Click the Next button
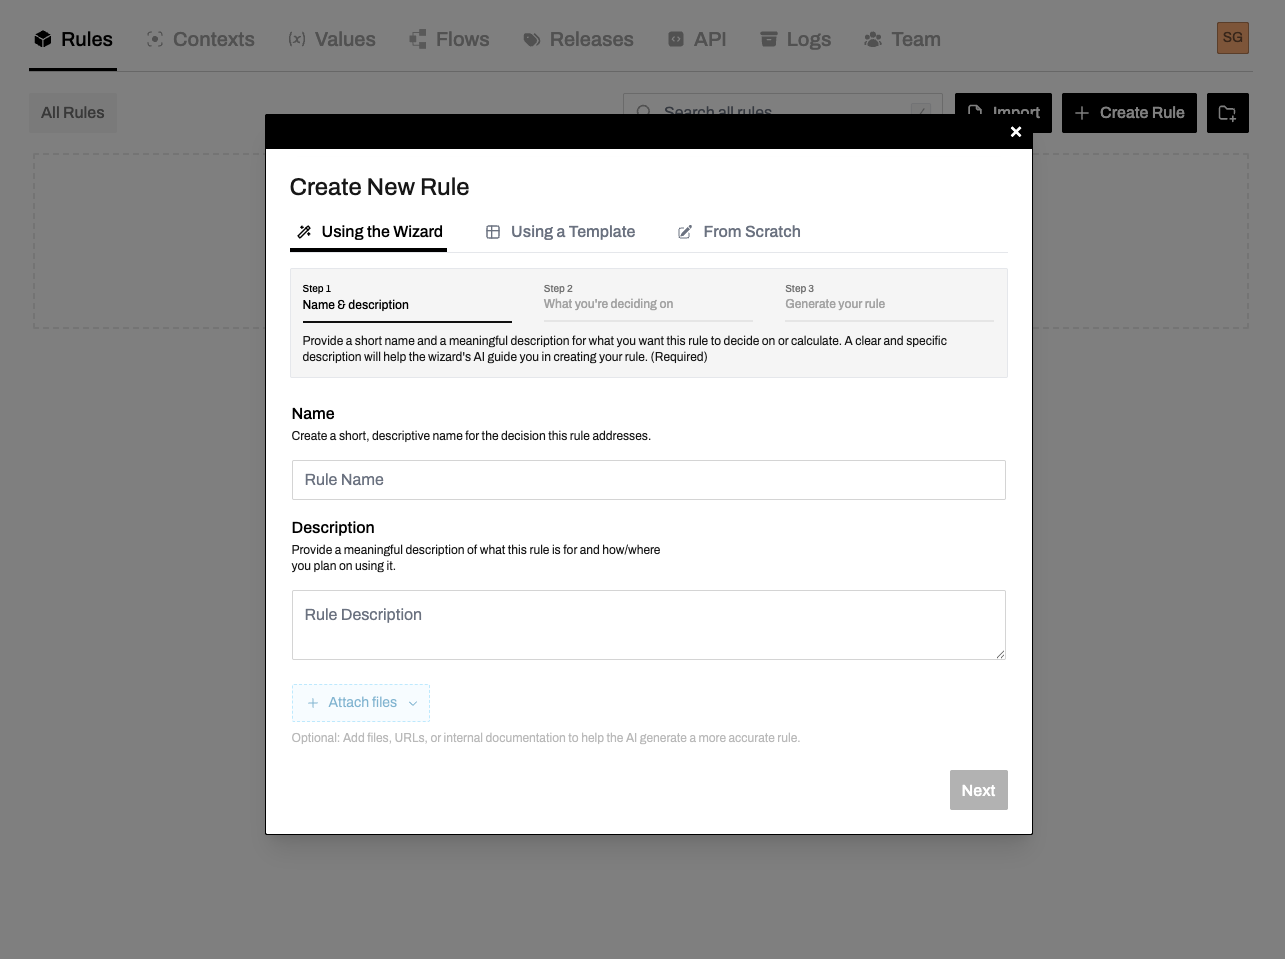This screenshot has height=959, width=1285. (978, 790)
